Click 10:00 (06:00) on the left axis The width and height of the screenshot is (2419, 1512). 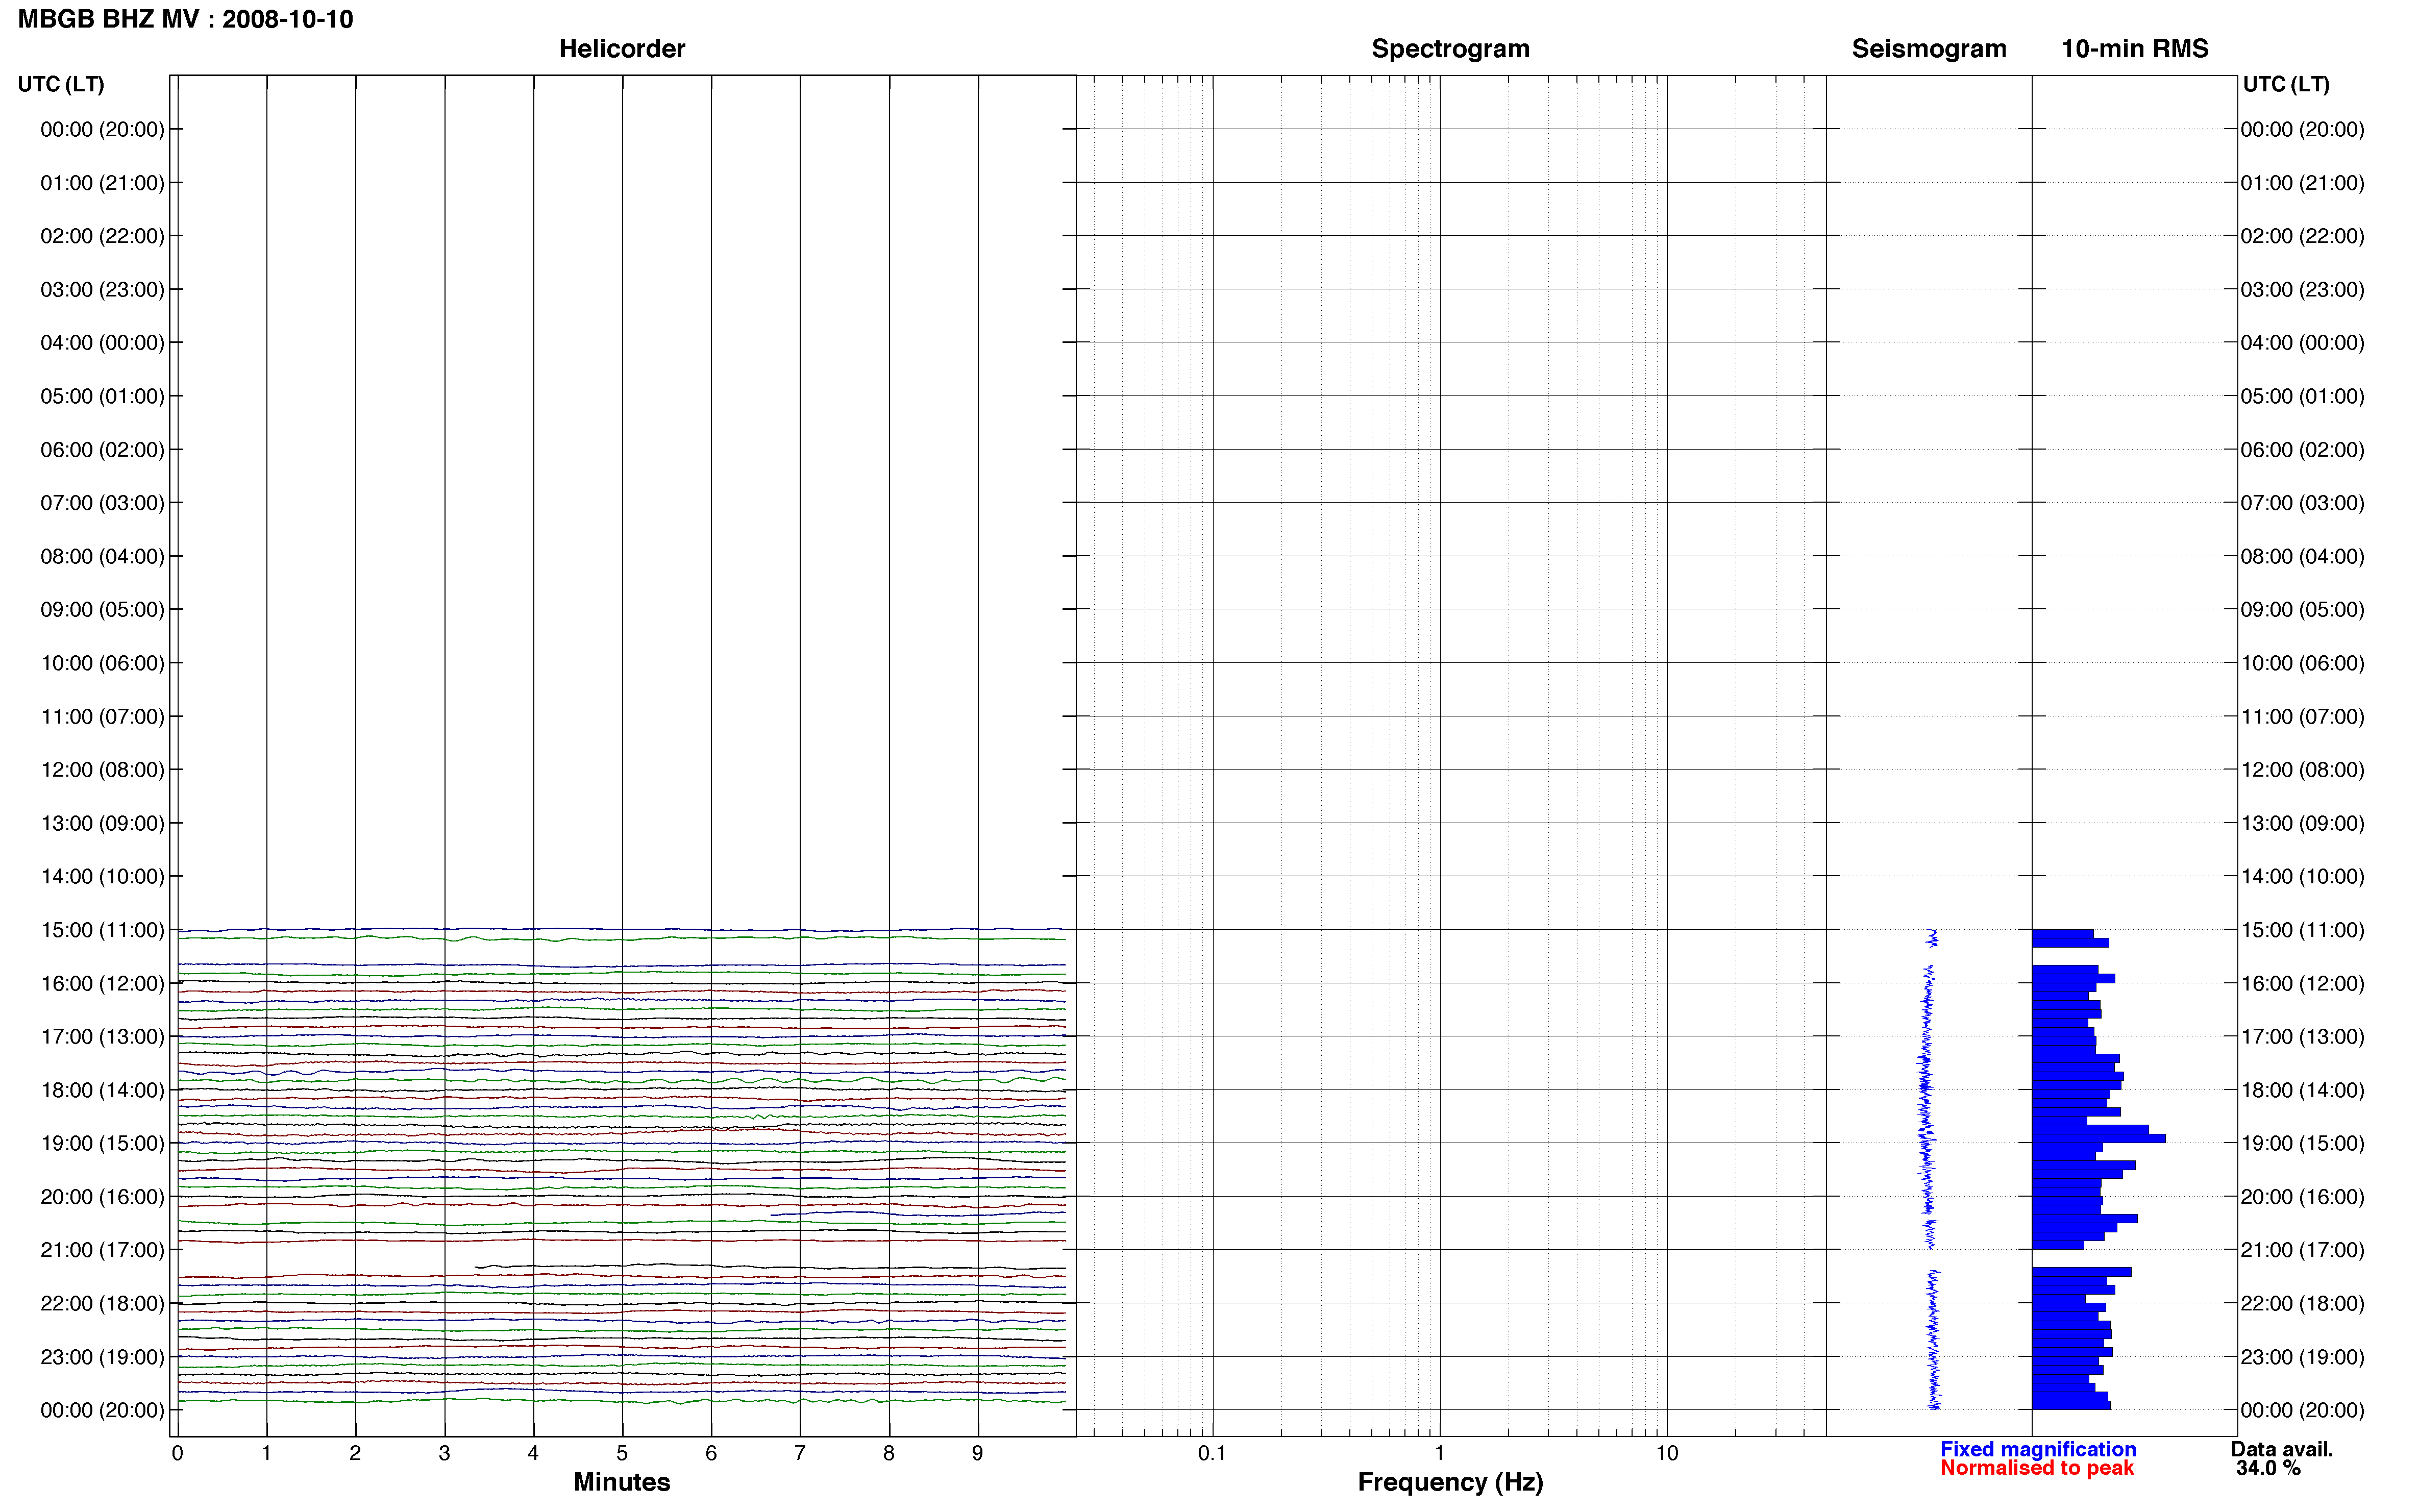(102, 663)
